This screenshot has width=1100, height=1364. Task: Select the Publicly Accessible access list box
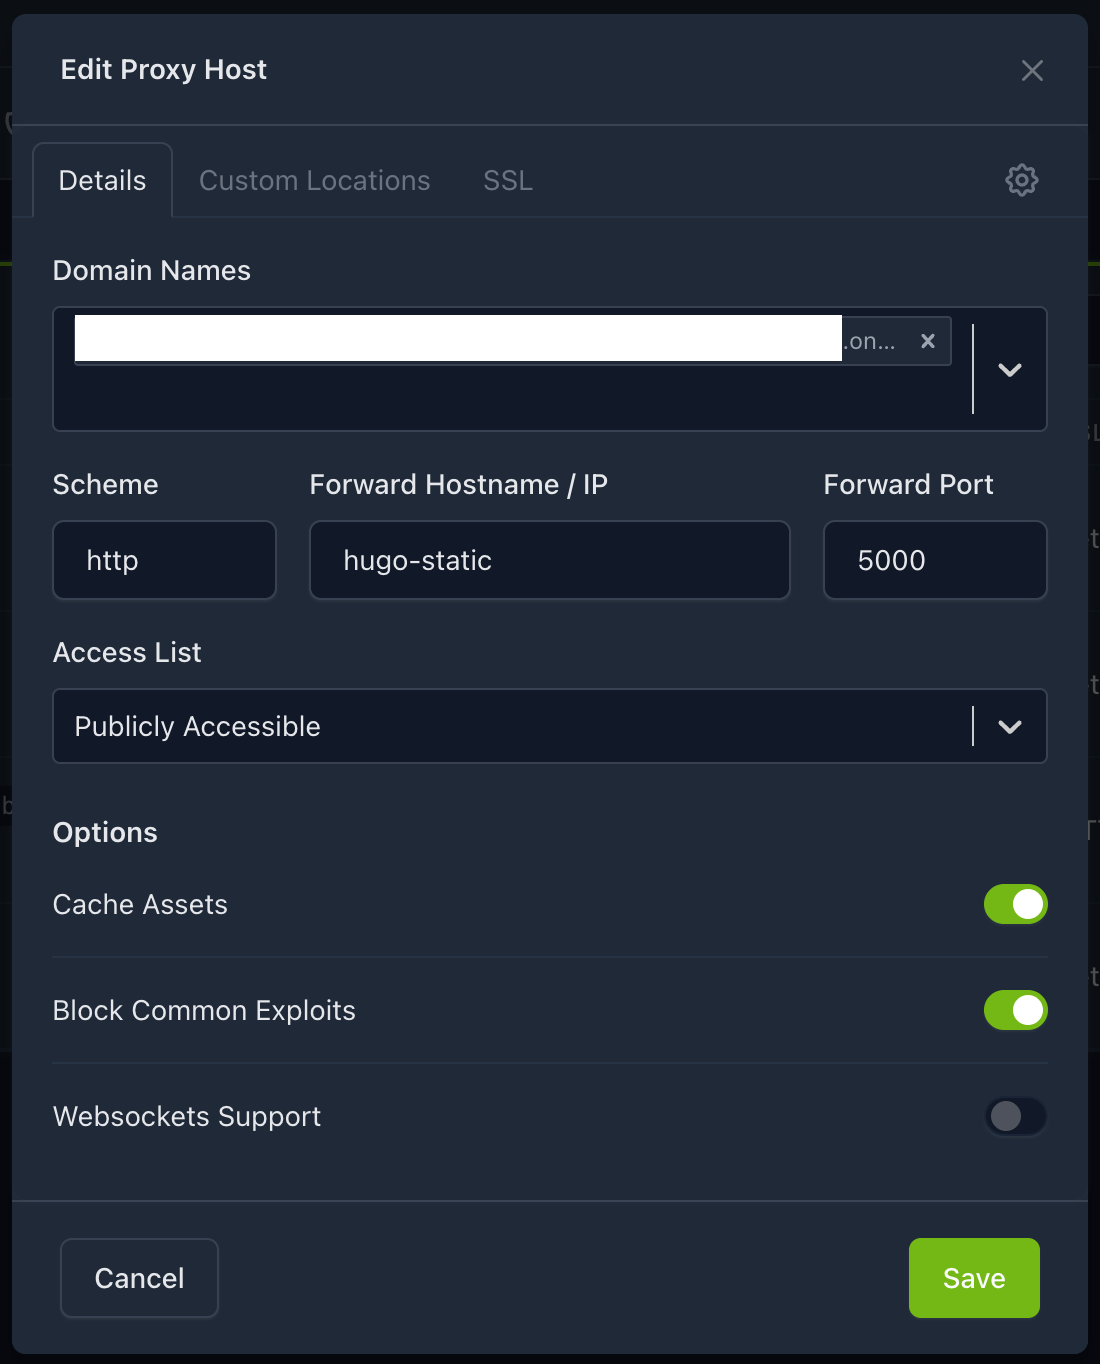tap(500, 726)
